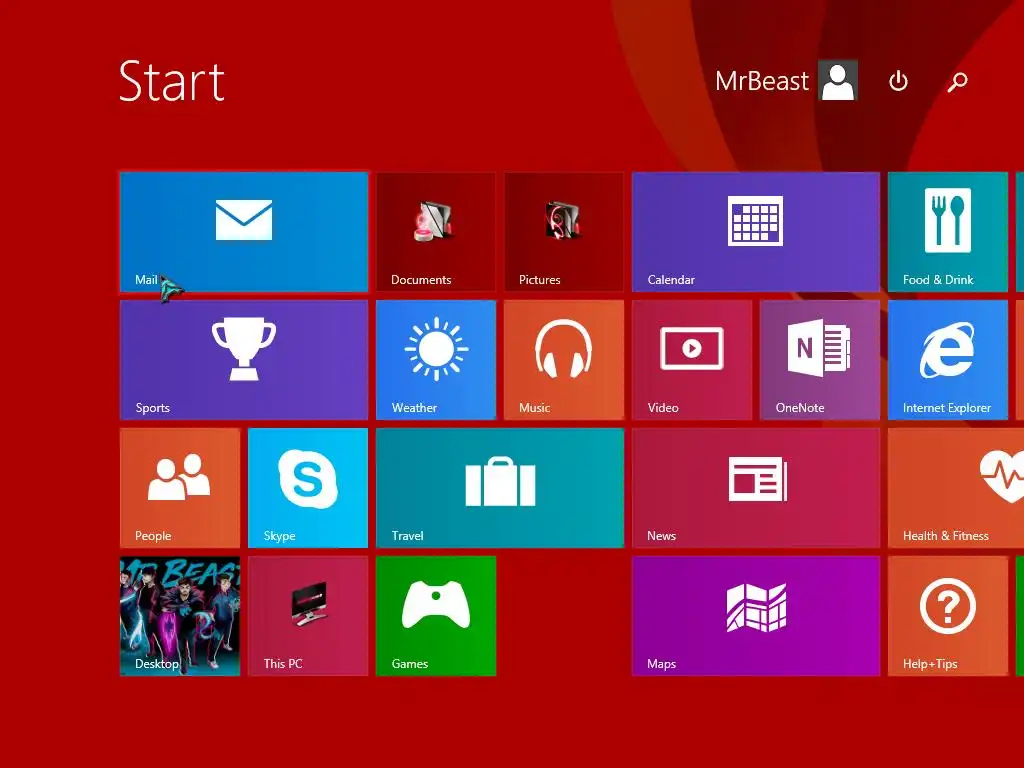This screenshot has height=768, width=1024.
Task: Open the Music headphones tile
Action: click(564, 360)
